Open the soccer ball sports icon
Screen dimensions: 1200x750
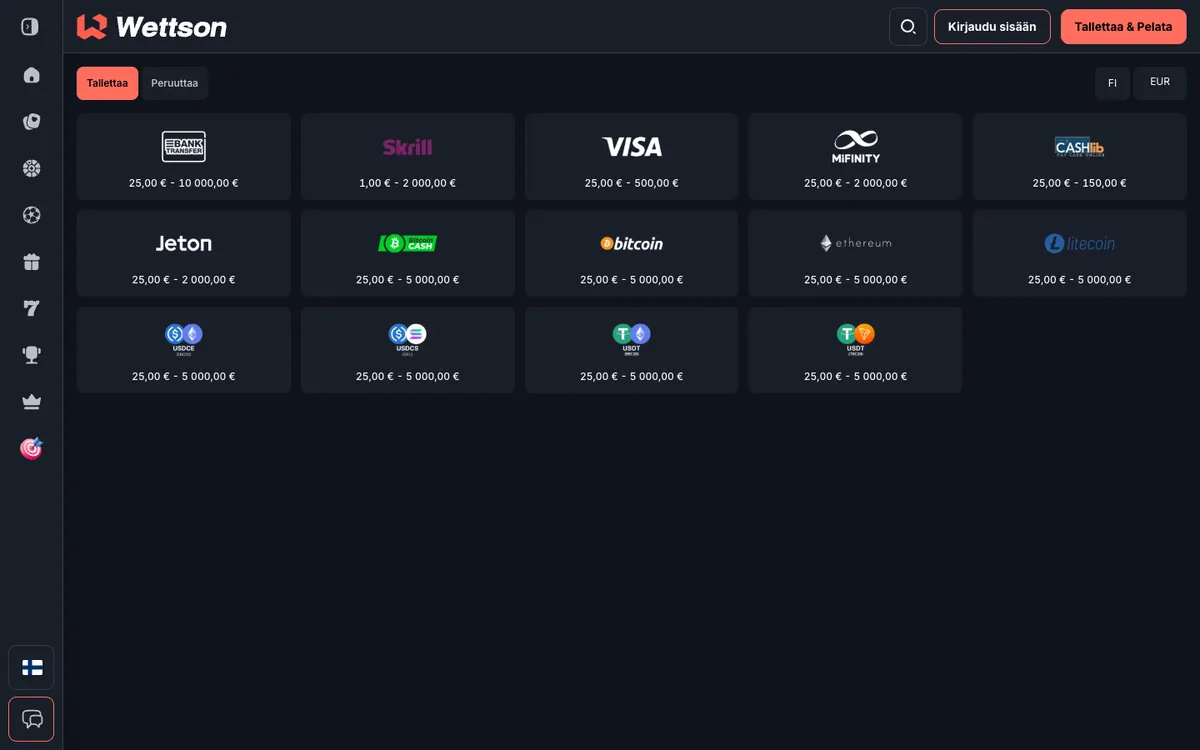coord(31,215)
